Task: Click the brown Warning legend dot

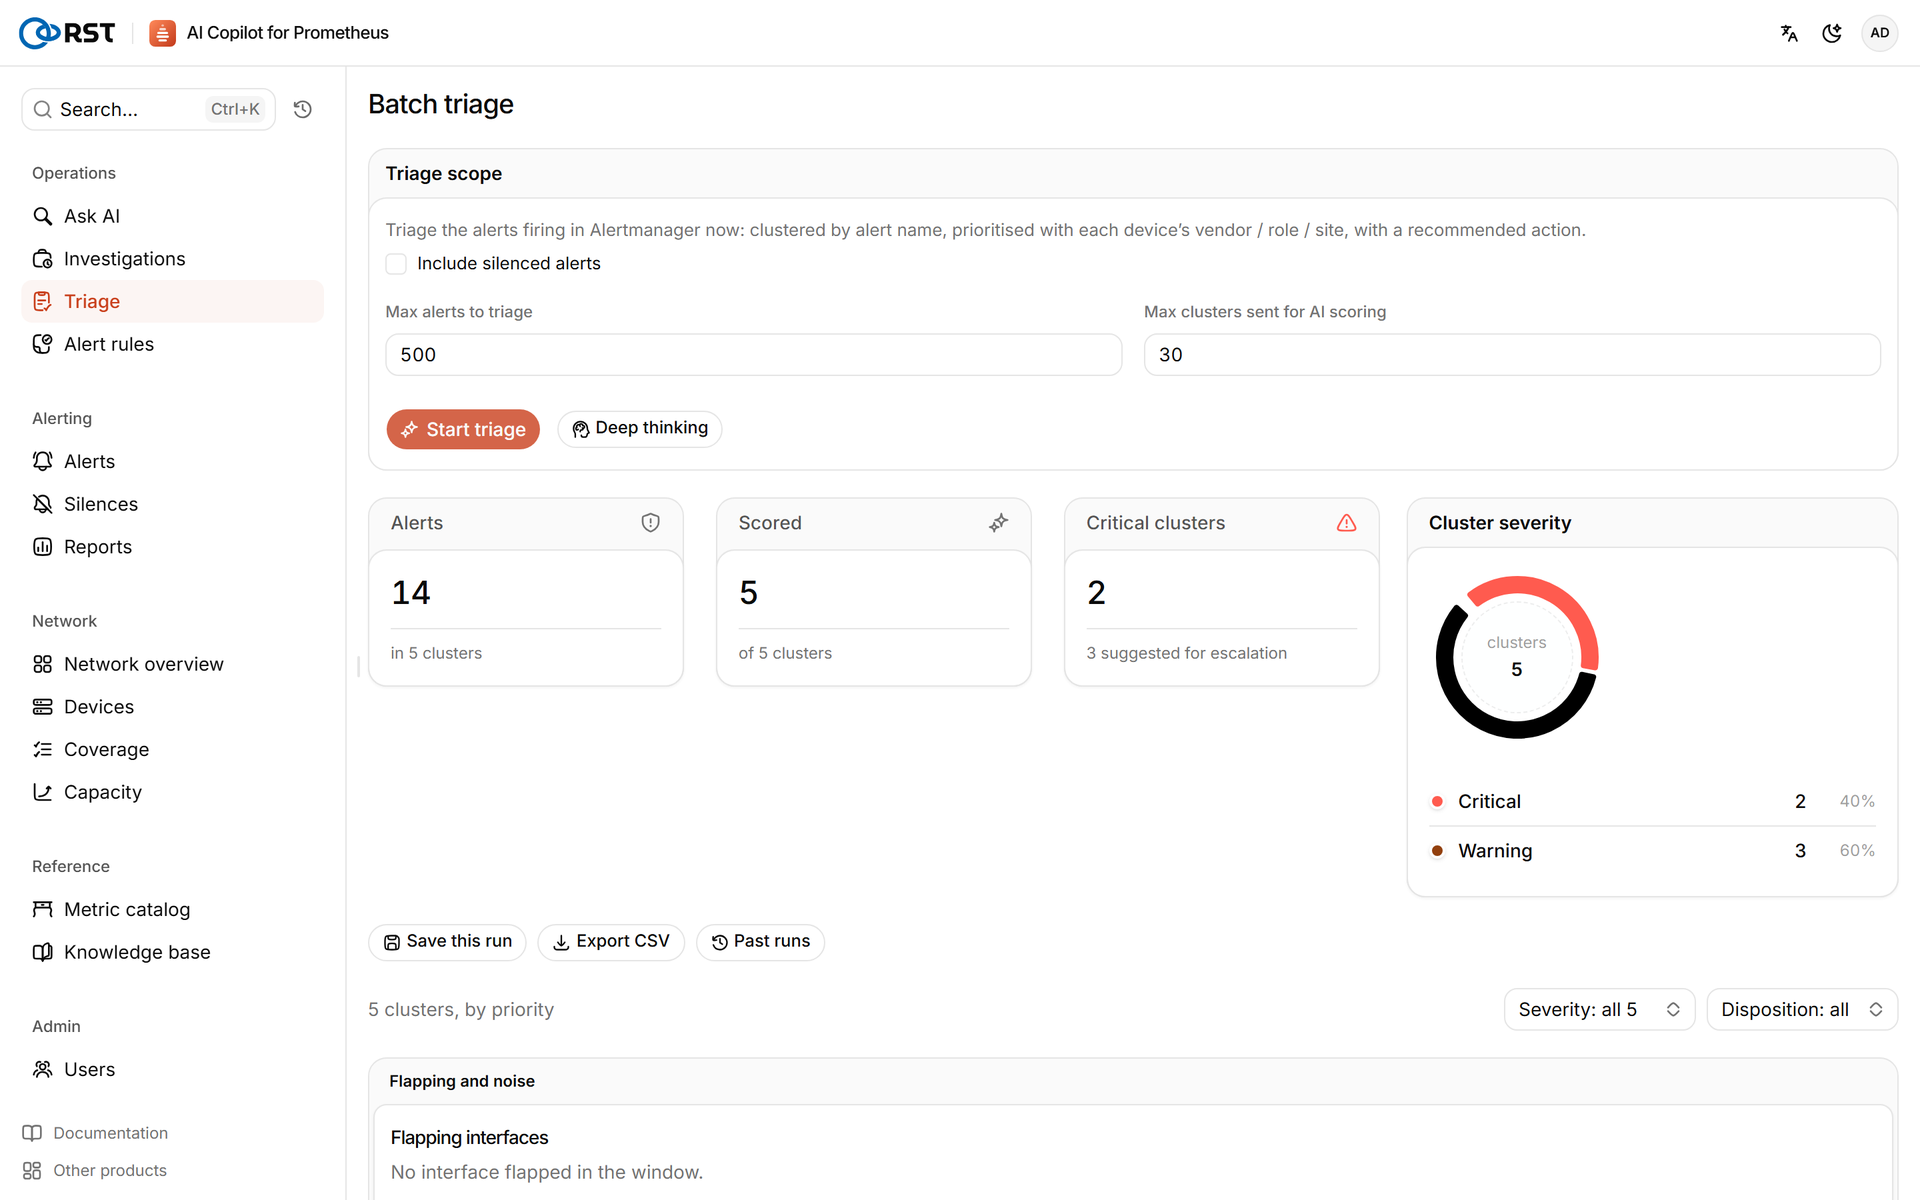Action: (x=1437, y=851)
